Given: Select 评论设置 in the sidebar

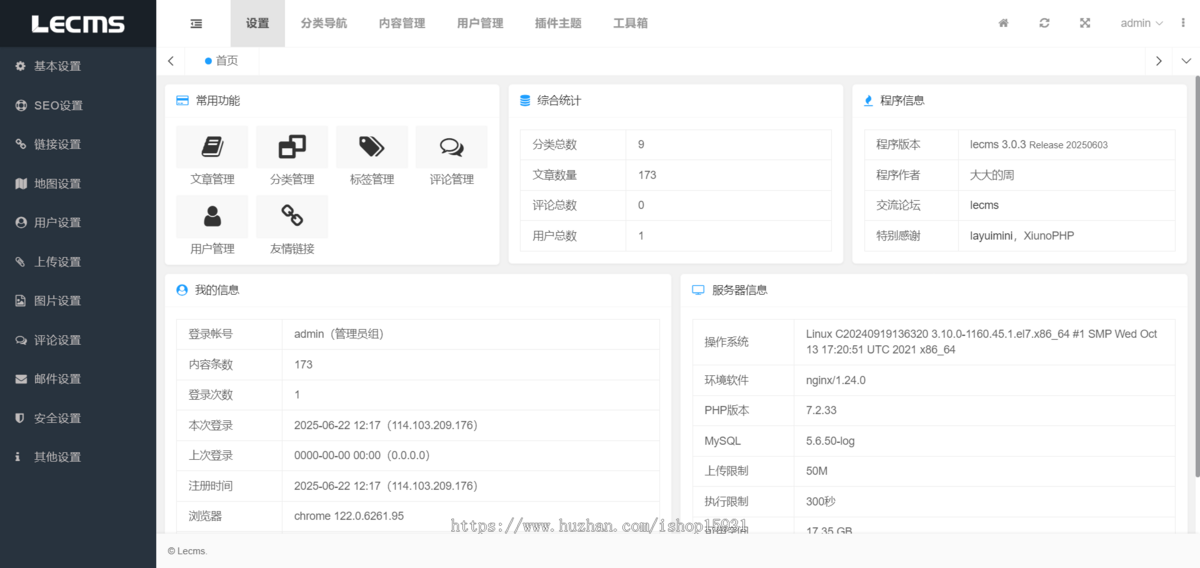Looking at the screenshot, I should (x=78, y=340).
